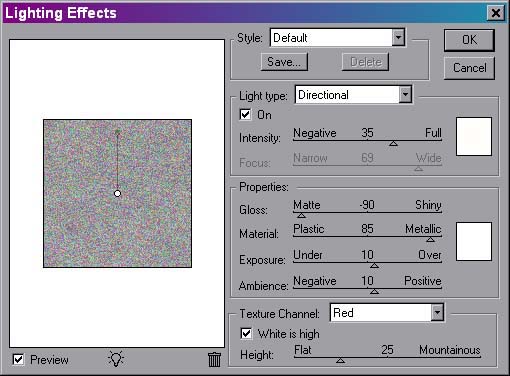Screen dimensions: 510x376
Task: Open the Style dropdown arrow
Action: [x=398, y=37]
